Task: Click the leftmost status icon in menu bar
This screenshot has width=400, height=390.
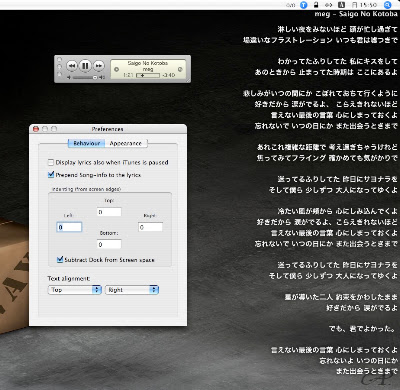Action: tap(290, 5)
